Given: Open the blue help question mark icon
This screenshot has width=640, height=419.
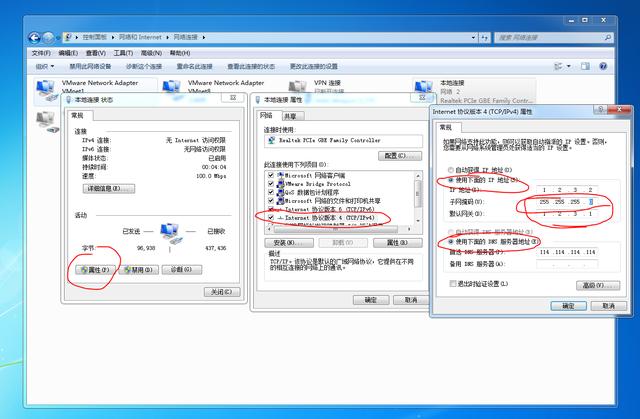Looking at the screenshot, I should (x=603, y=66).
